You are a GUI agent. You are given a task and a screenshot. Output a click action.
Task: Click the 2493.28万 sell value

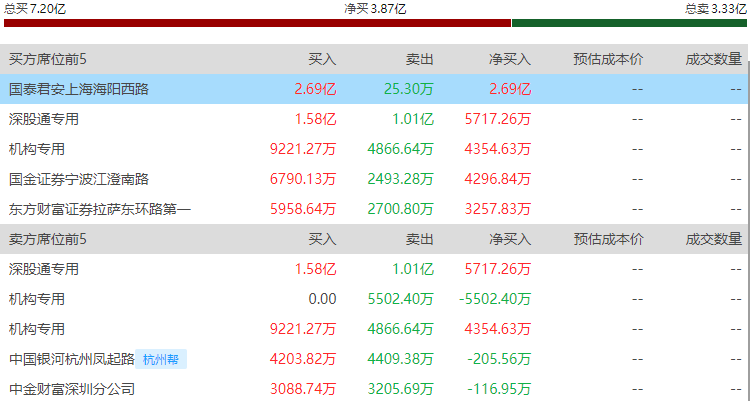401,179
